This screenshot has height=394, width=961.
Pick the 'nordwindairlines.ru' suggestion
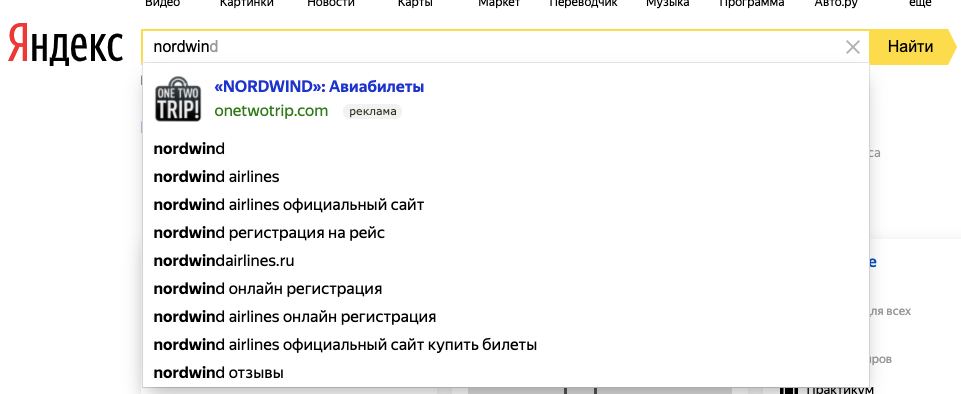506,261
